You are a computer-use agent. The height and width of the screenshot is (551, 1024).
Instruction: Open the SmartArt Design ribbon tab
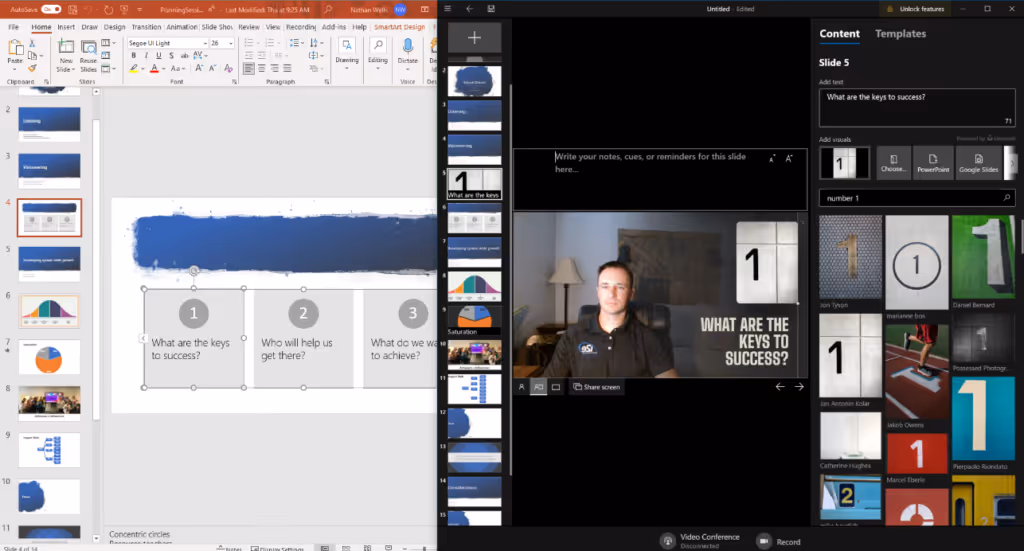[399, 27]
